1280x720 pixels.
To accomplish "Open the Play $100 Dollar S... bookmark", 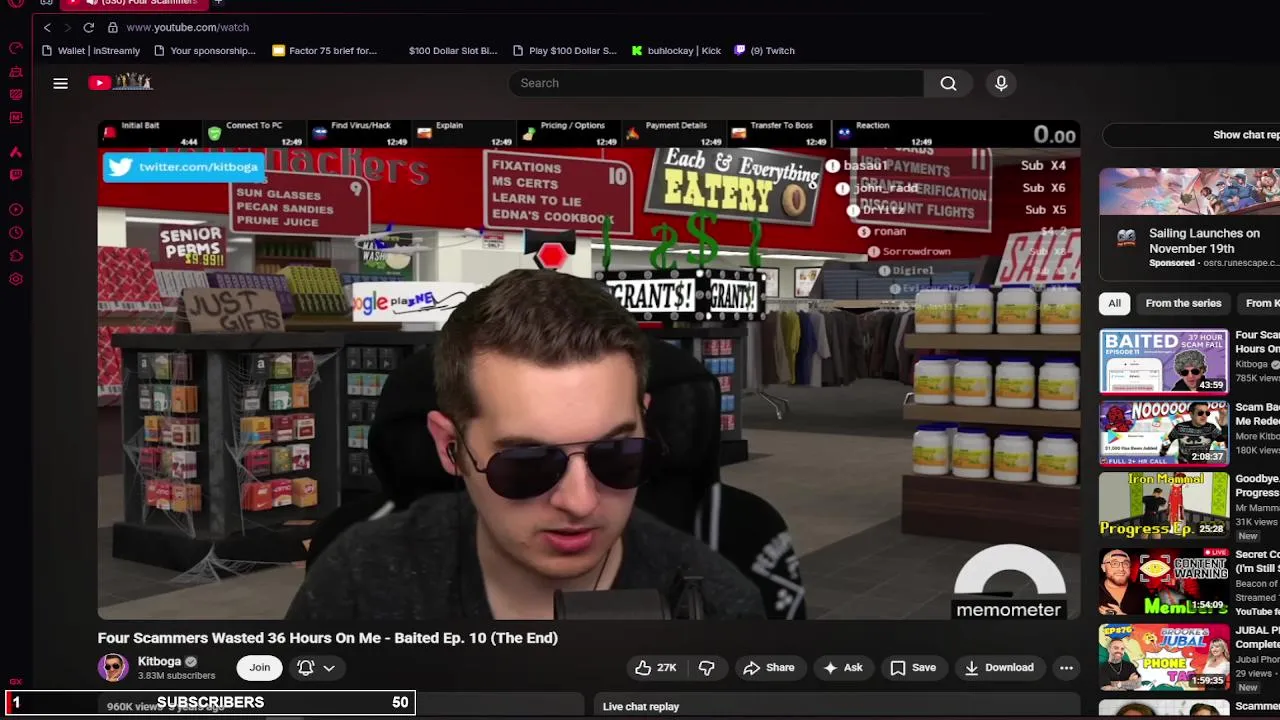I will coord(565,51).
